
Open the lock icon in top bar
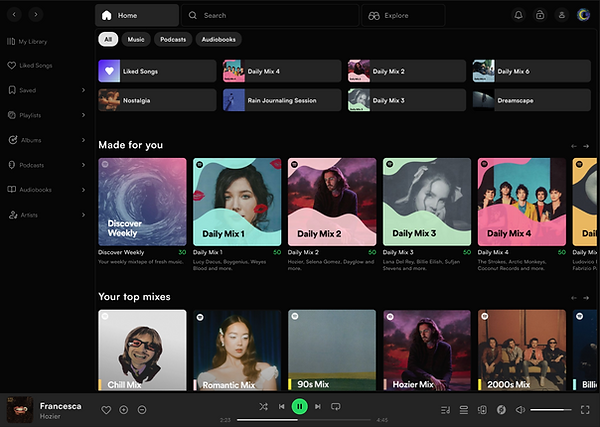(x=540, y=15)
